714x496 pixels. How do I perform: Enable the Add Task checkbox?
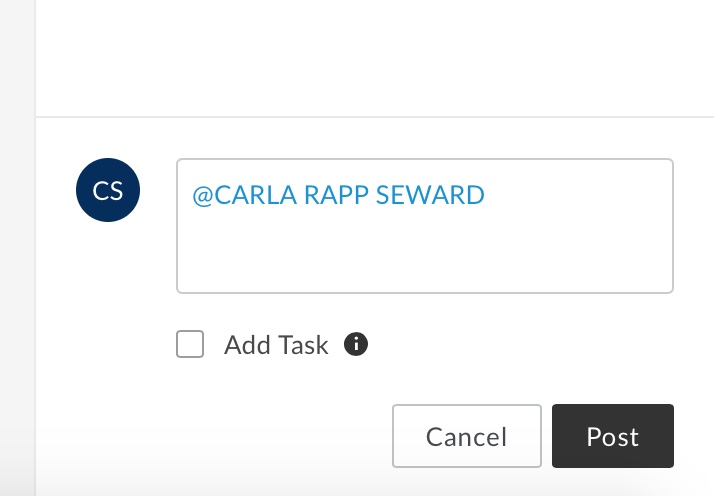coord(190,344)
